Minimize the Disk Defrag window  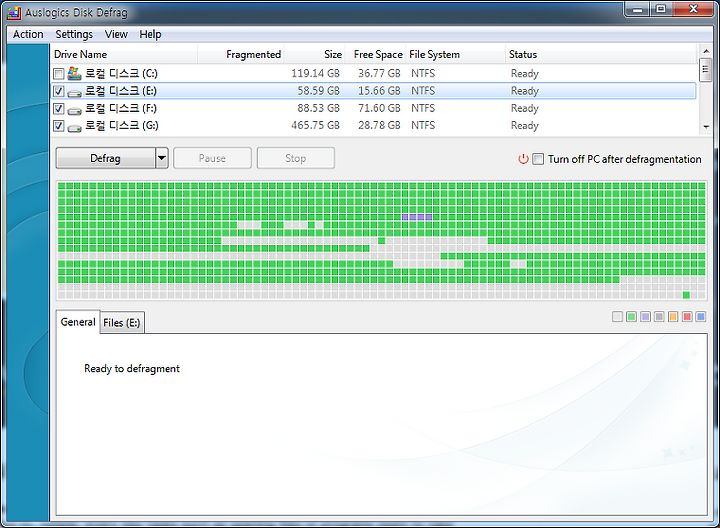(637, 9)
